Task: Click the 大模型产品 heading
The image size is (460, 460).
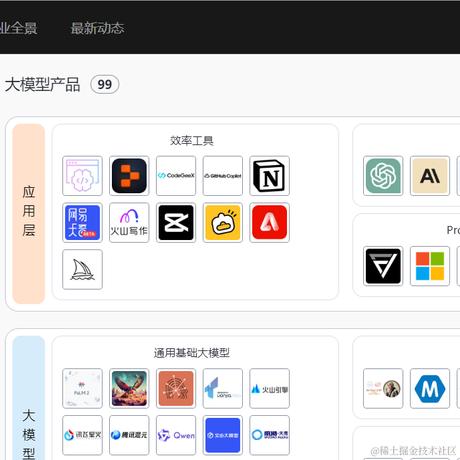Action: click(42, 85)
